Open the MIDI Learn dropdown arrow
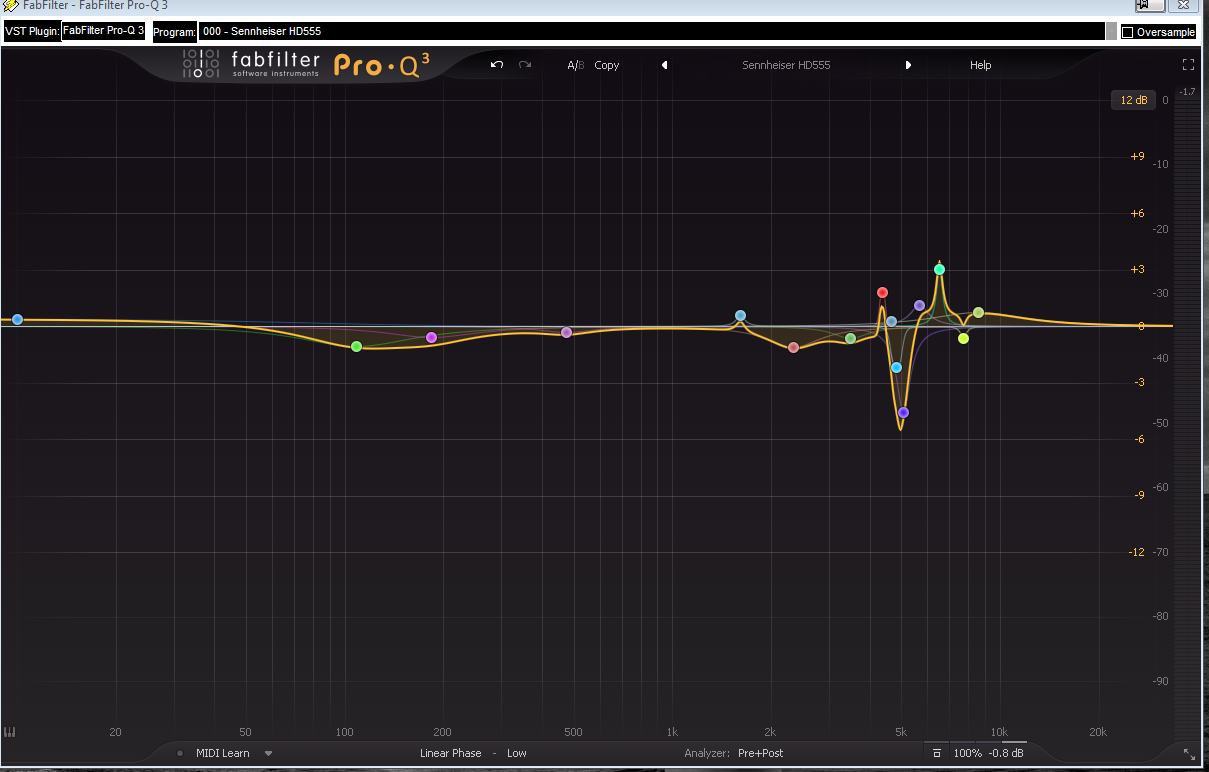This screenshot has width=1209, height=772. [268, 753]
